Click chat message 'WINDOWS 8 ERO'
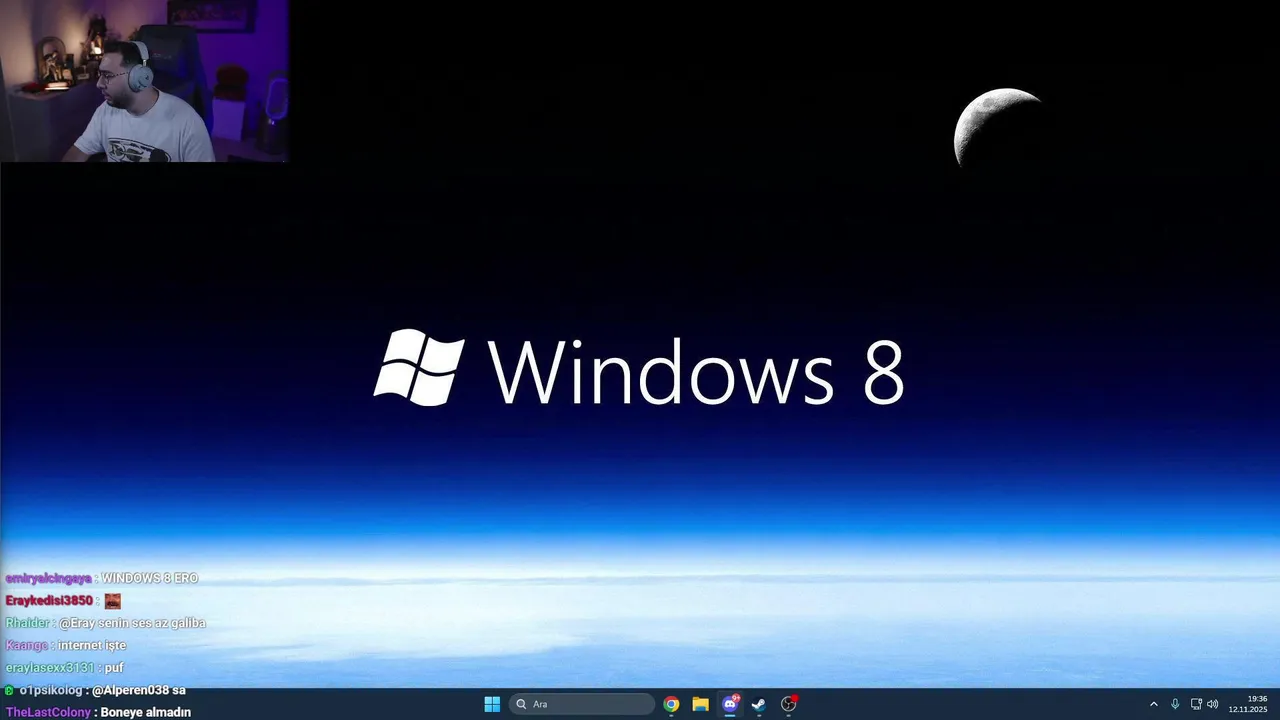 click(x=150, y=578)
